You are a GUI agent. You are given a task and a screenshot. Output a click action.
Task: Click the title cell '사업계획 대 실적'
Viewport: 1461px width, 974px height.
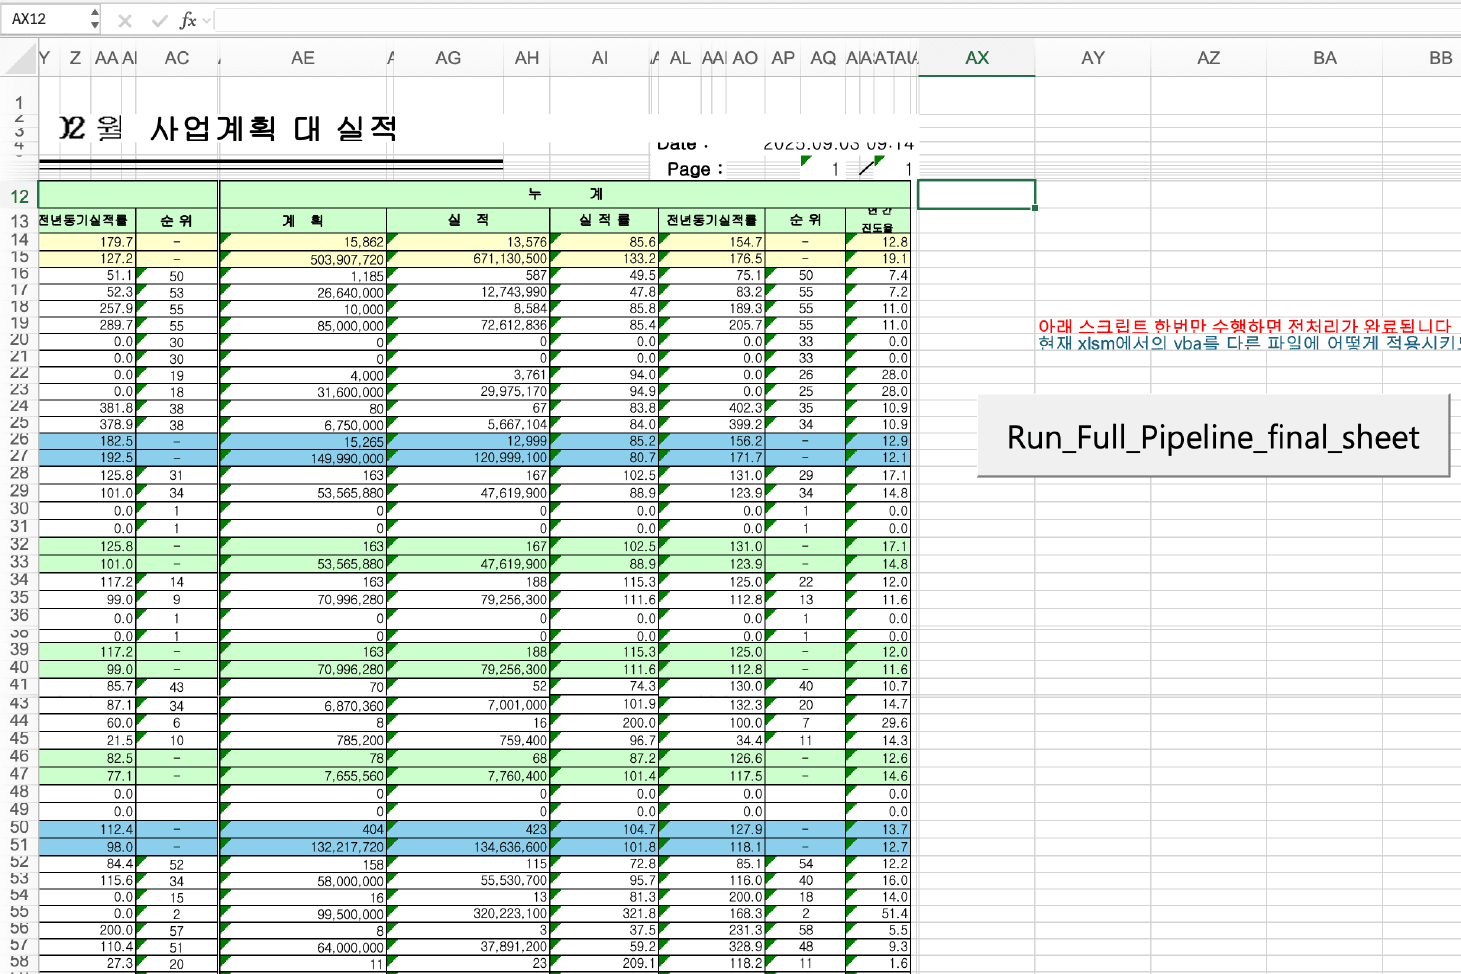coord(274,128)
